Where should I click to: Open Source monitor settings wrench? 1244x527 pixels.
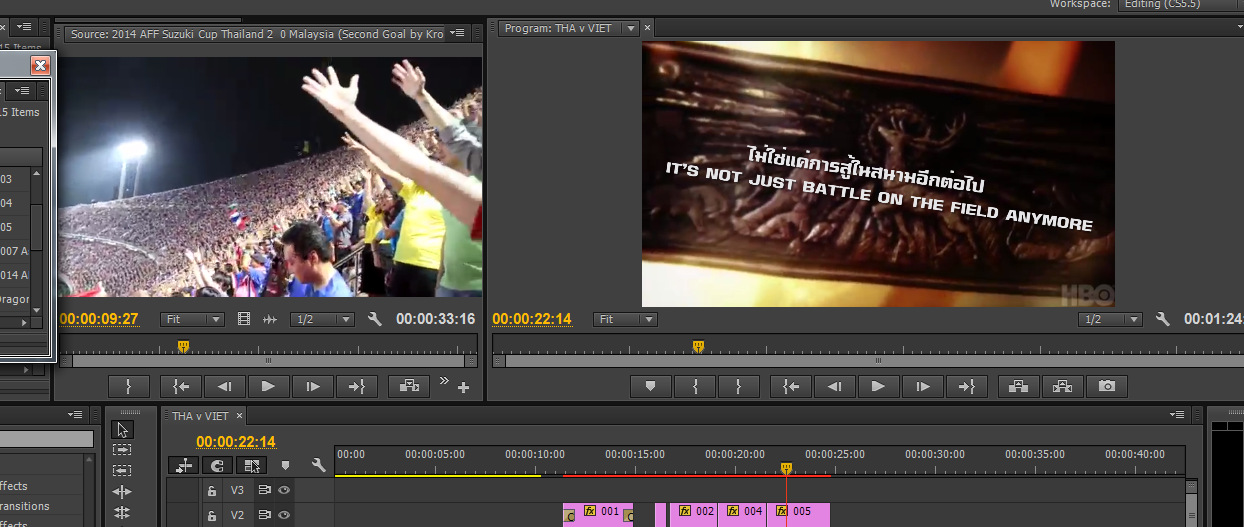tap(376, 320)
